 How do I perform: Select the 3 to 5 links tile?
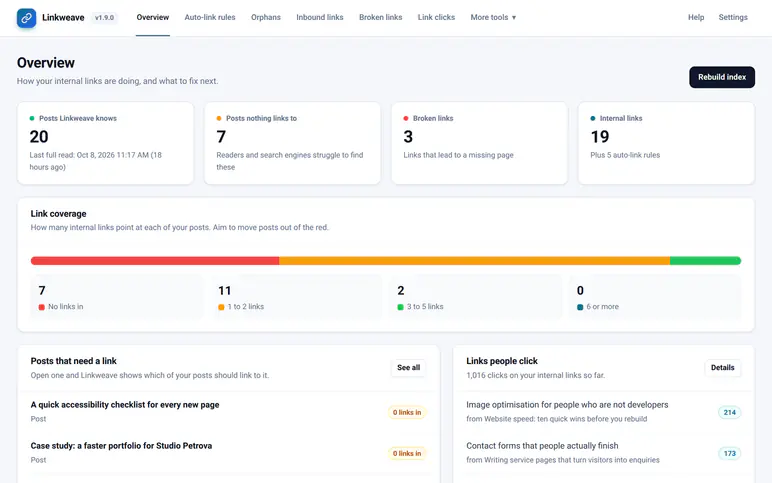tap(476, 297)
